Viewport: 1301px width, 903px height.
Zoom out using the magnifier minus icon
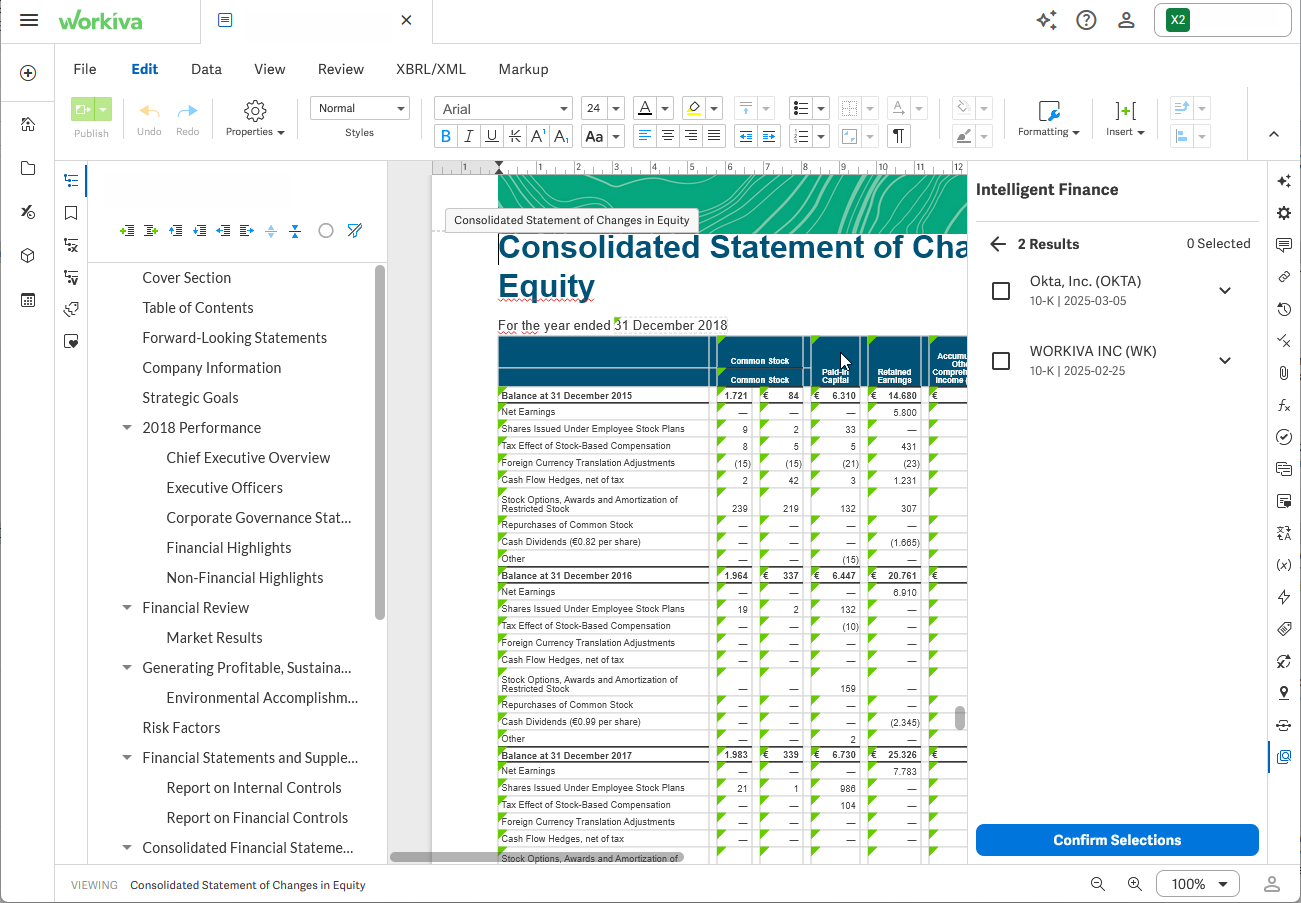coord(1098,884)
